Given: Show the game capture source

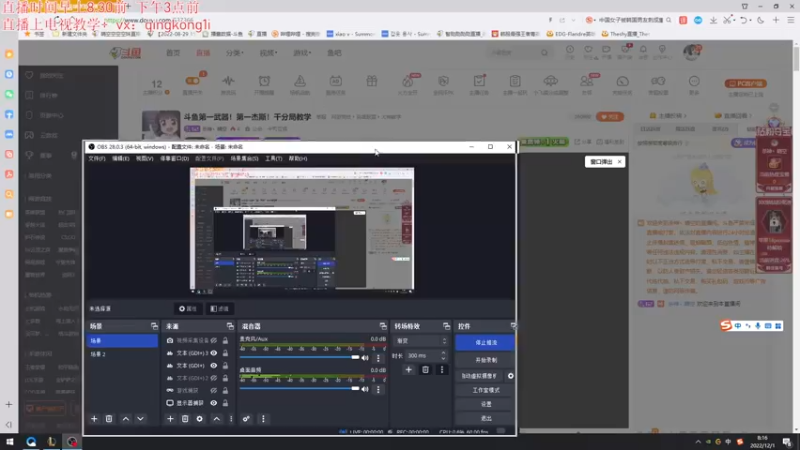Looking at the screenshot, I should click(x=214, y=390).
